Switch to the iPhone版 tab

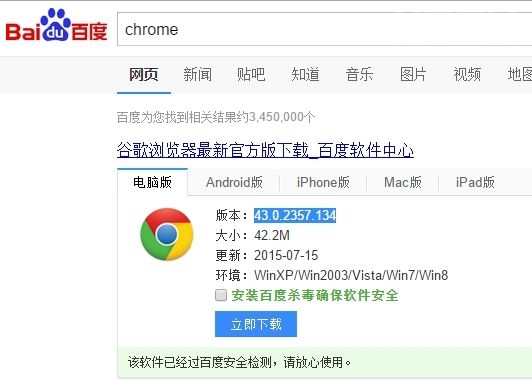click(323, 182)
